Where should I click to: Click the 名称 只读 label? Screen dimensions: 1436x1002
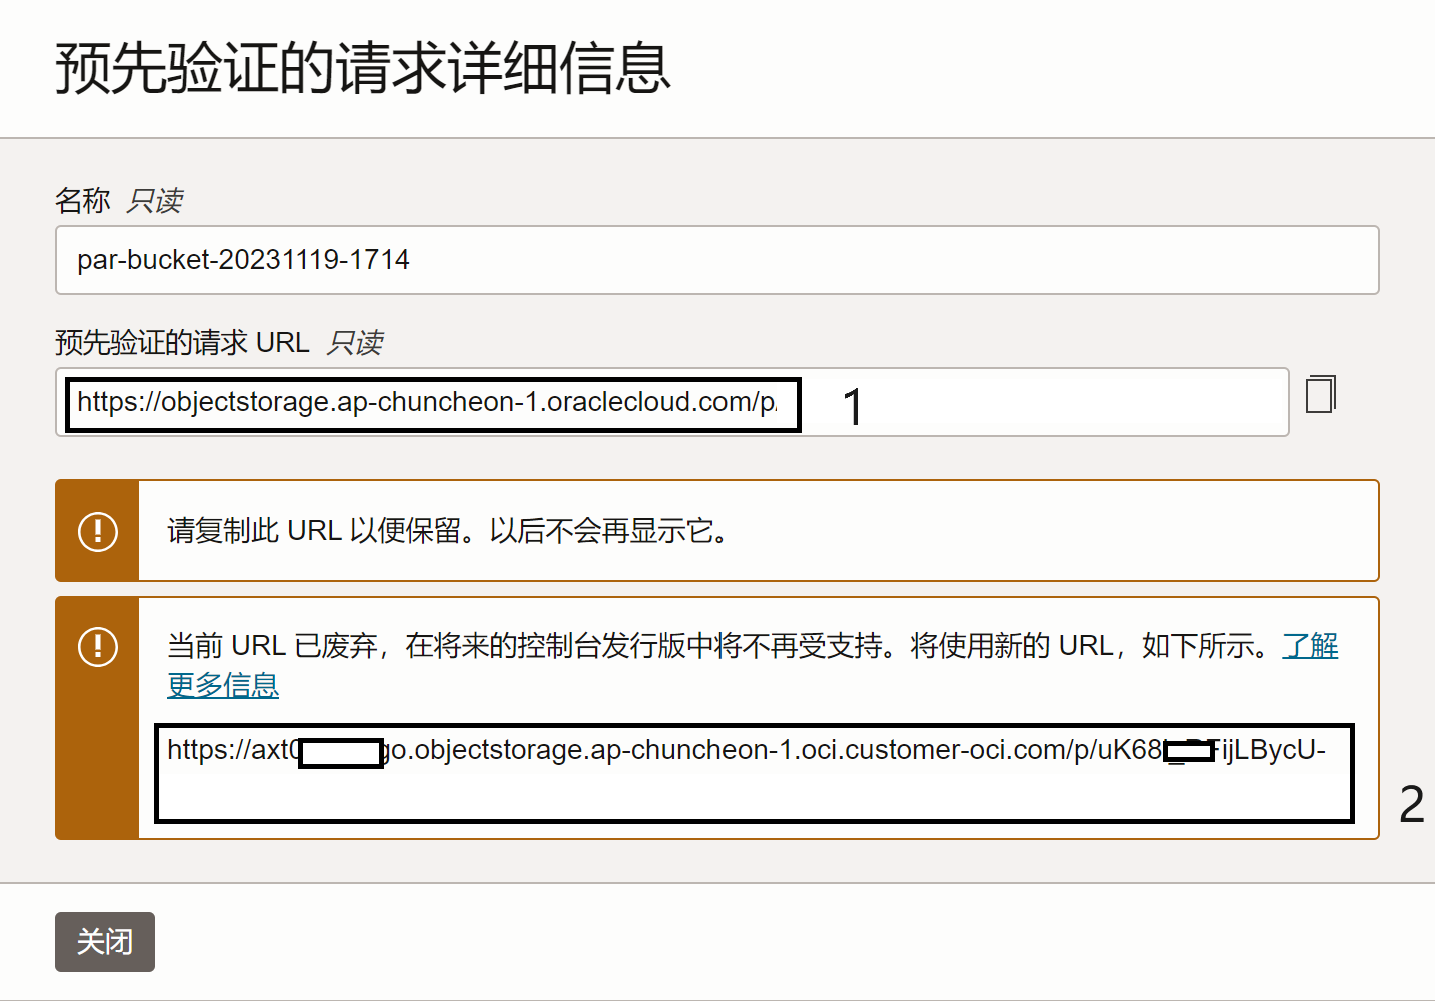tap(119, 200)
